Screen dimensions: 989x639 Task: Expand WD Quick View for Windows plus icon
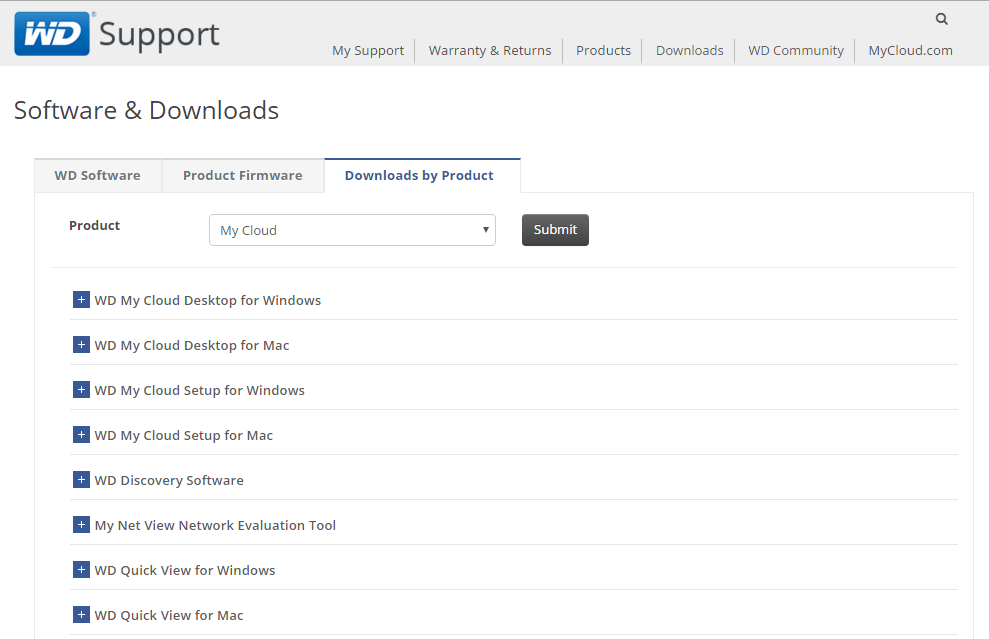coord(81,570)
